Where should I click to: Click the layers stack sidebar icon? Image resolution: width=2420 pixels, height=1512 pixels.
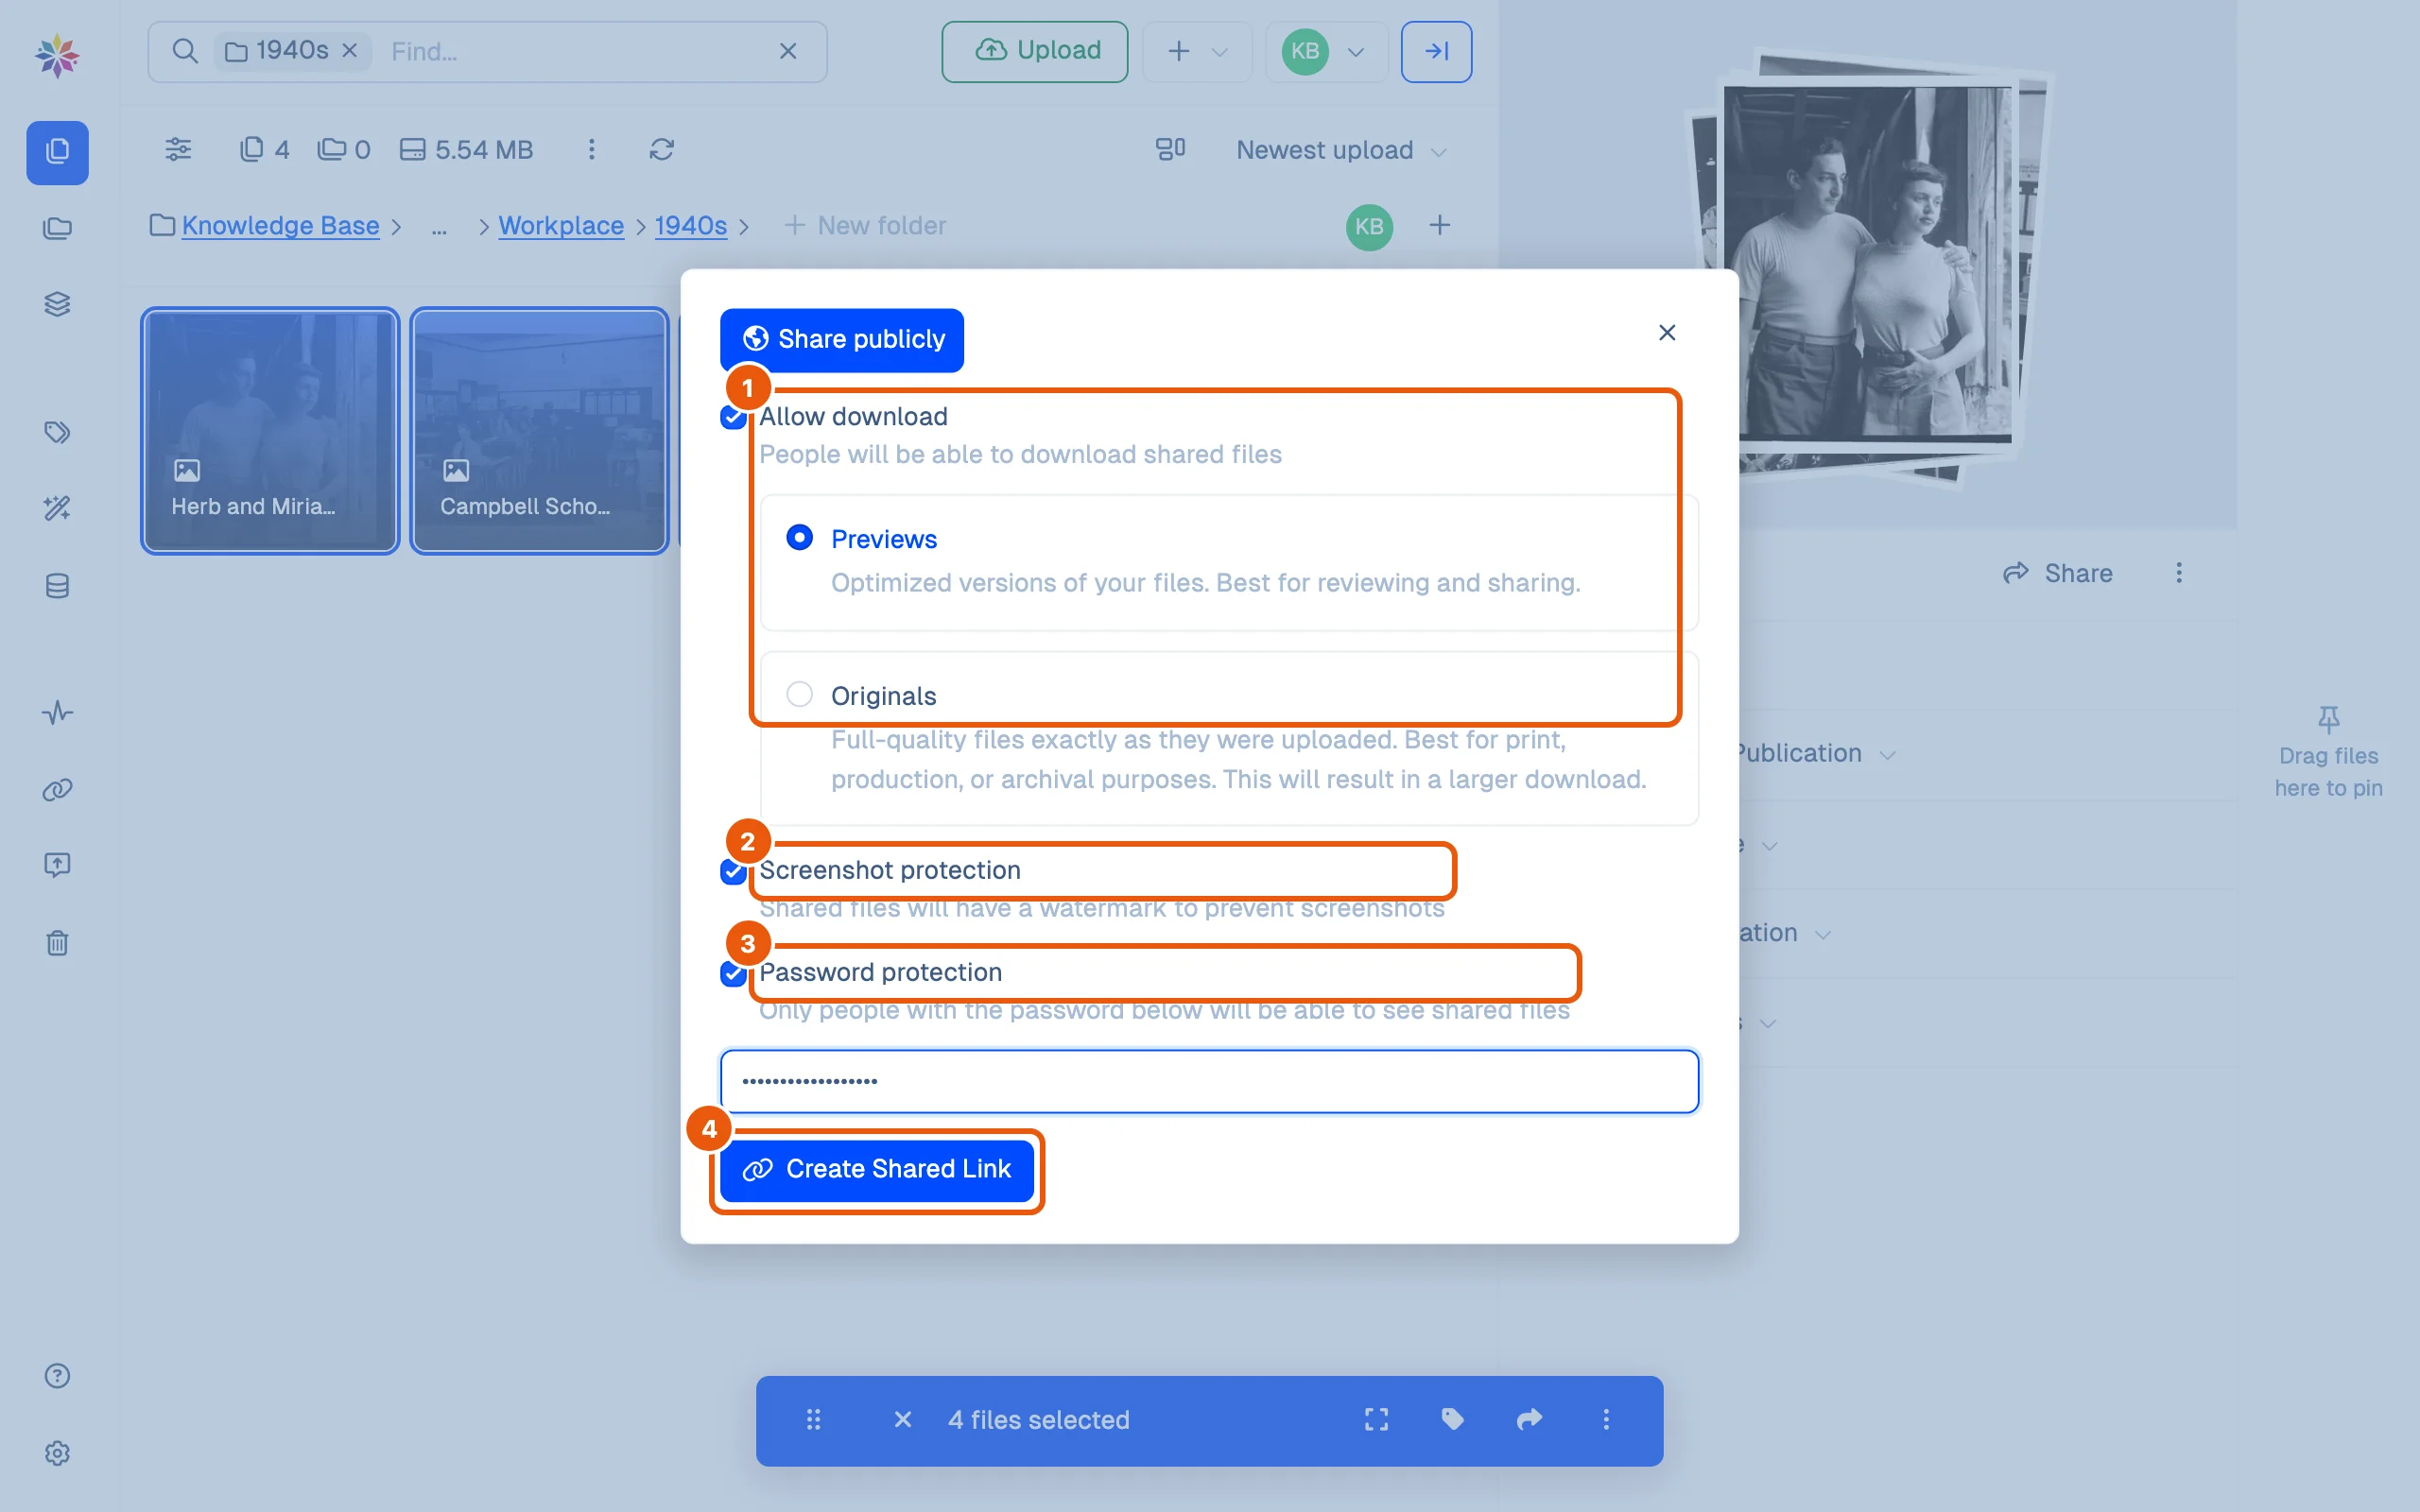pos(57,304)
